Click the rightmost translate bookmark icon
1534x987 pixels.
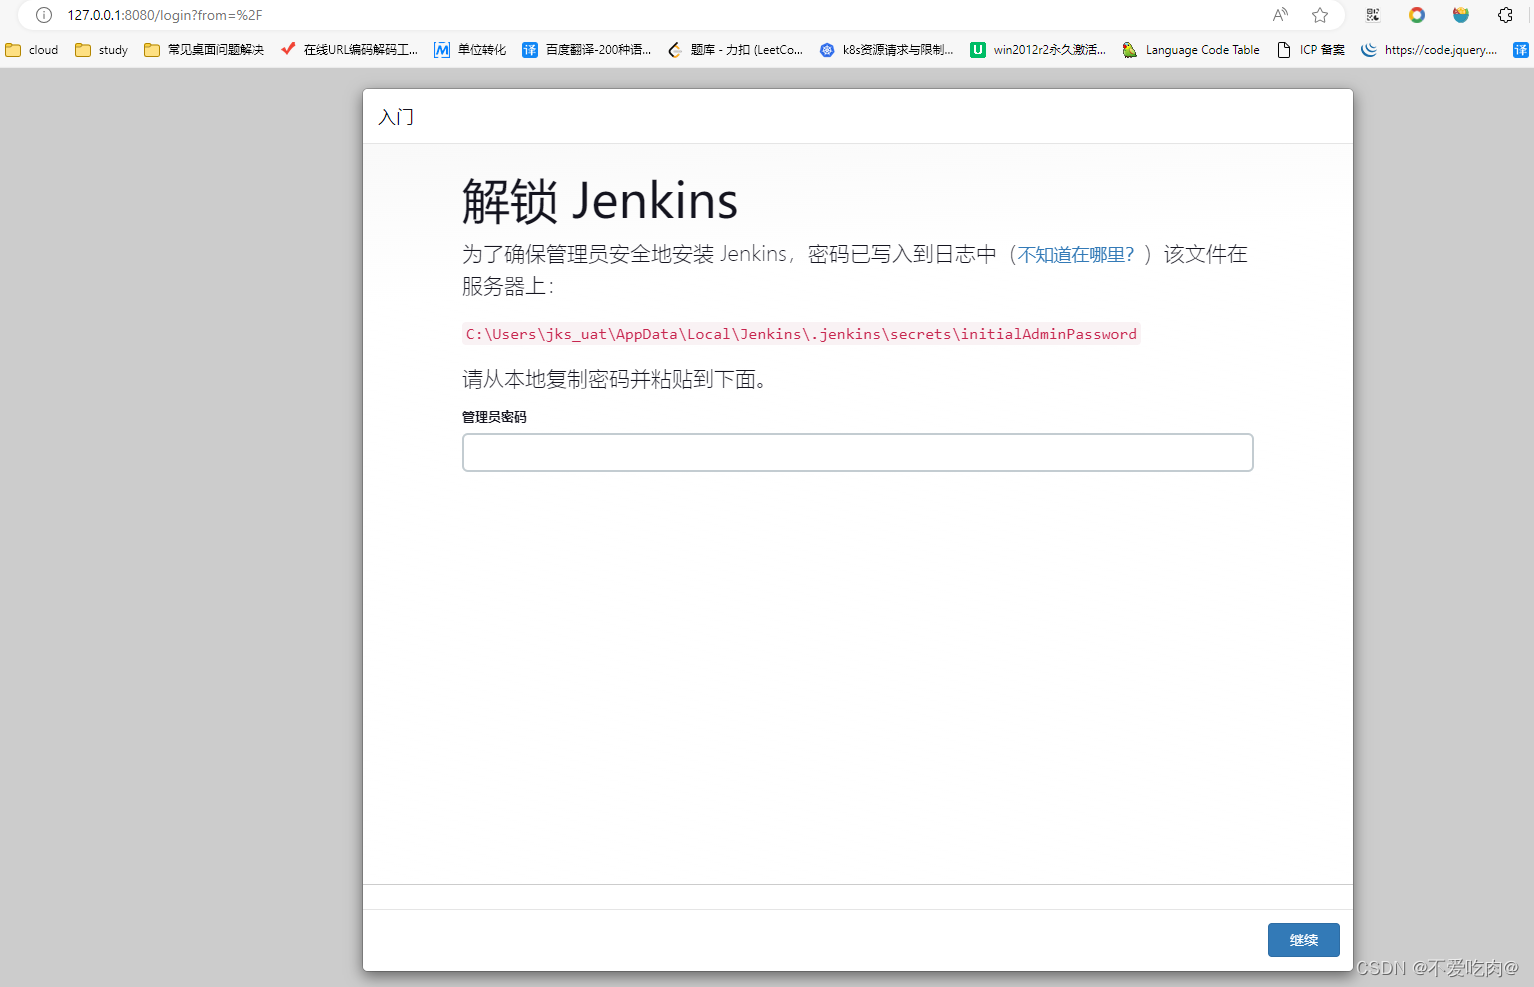coord(1521,50)
